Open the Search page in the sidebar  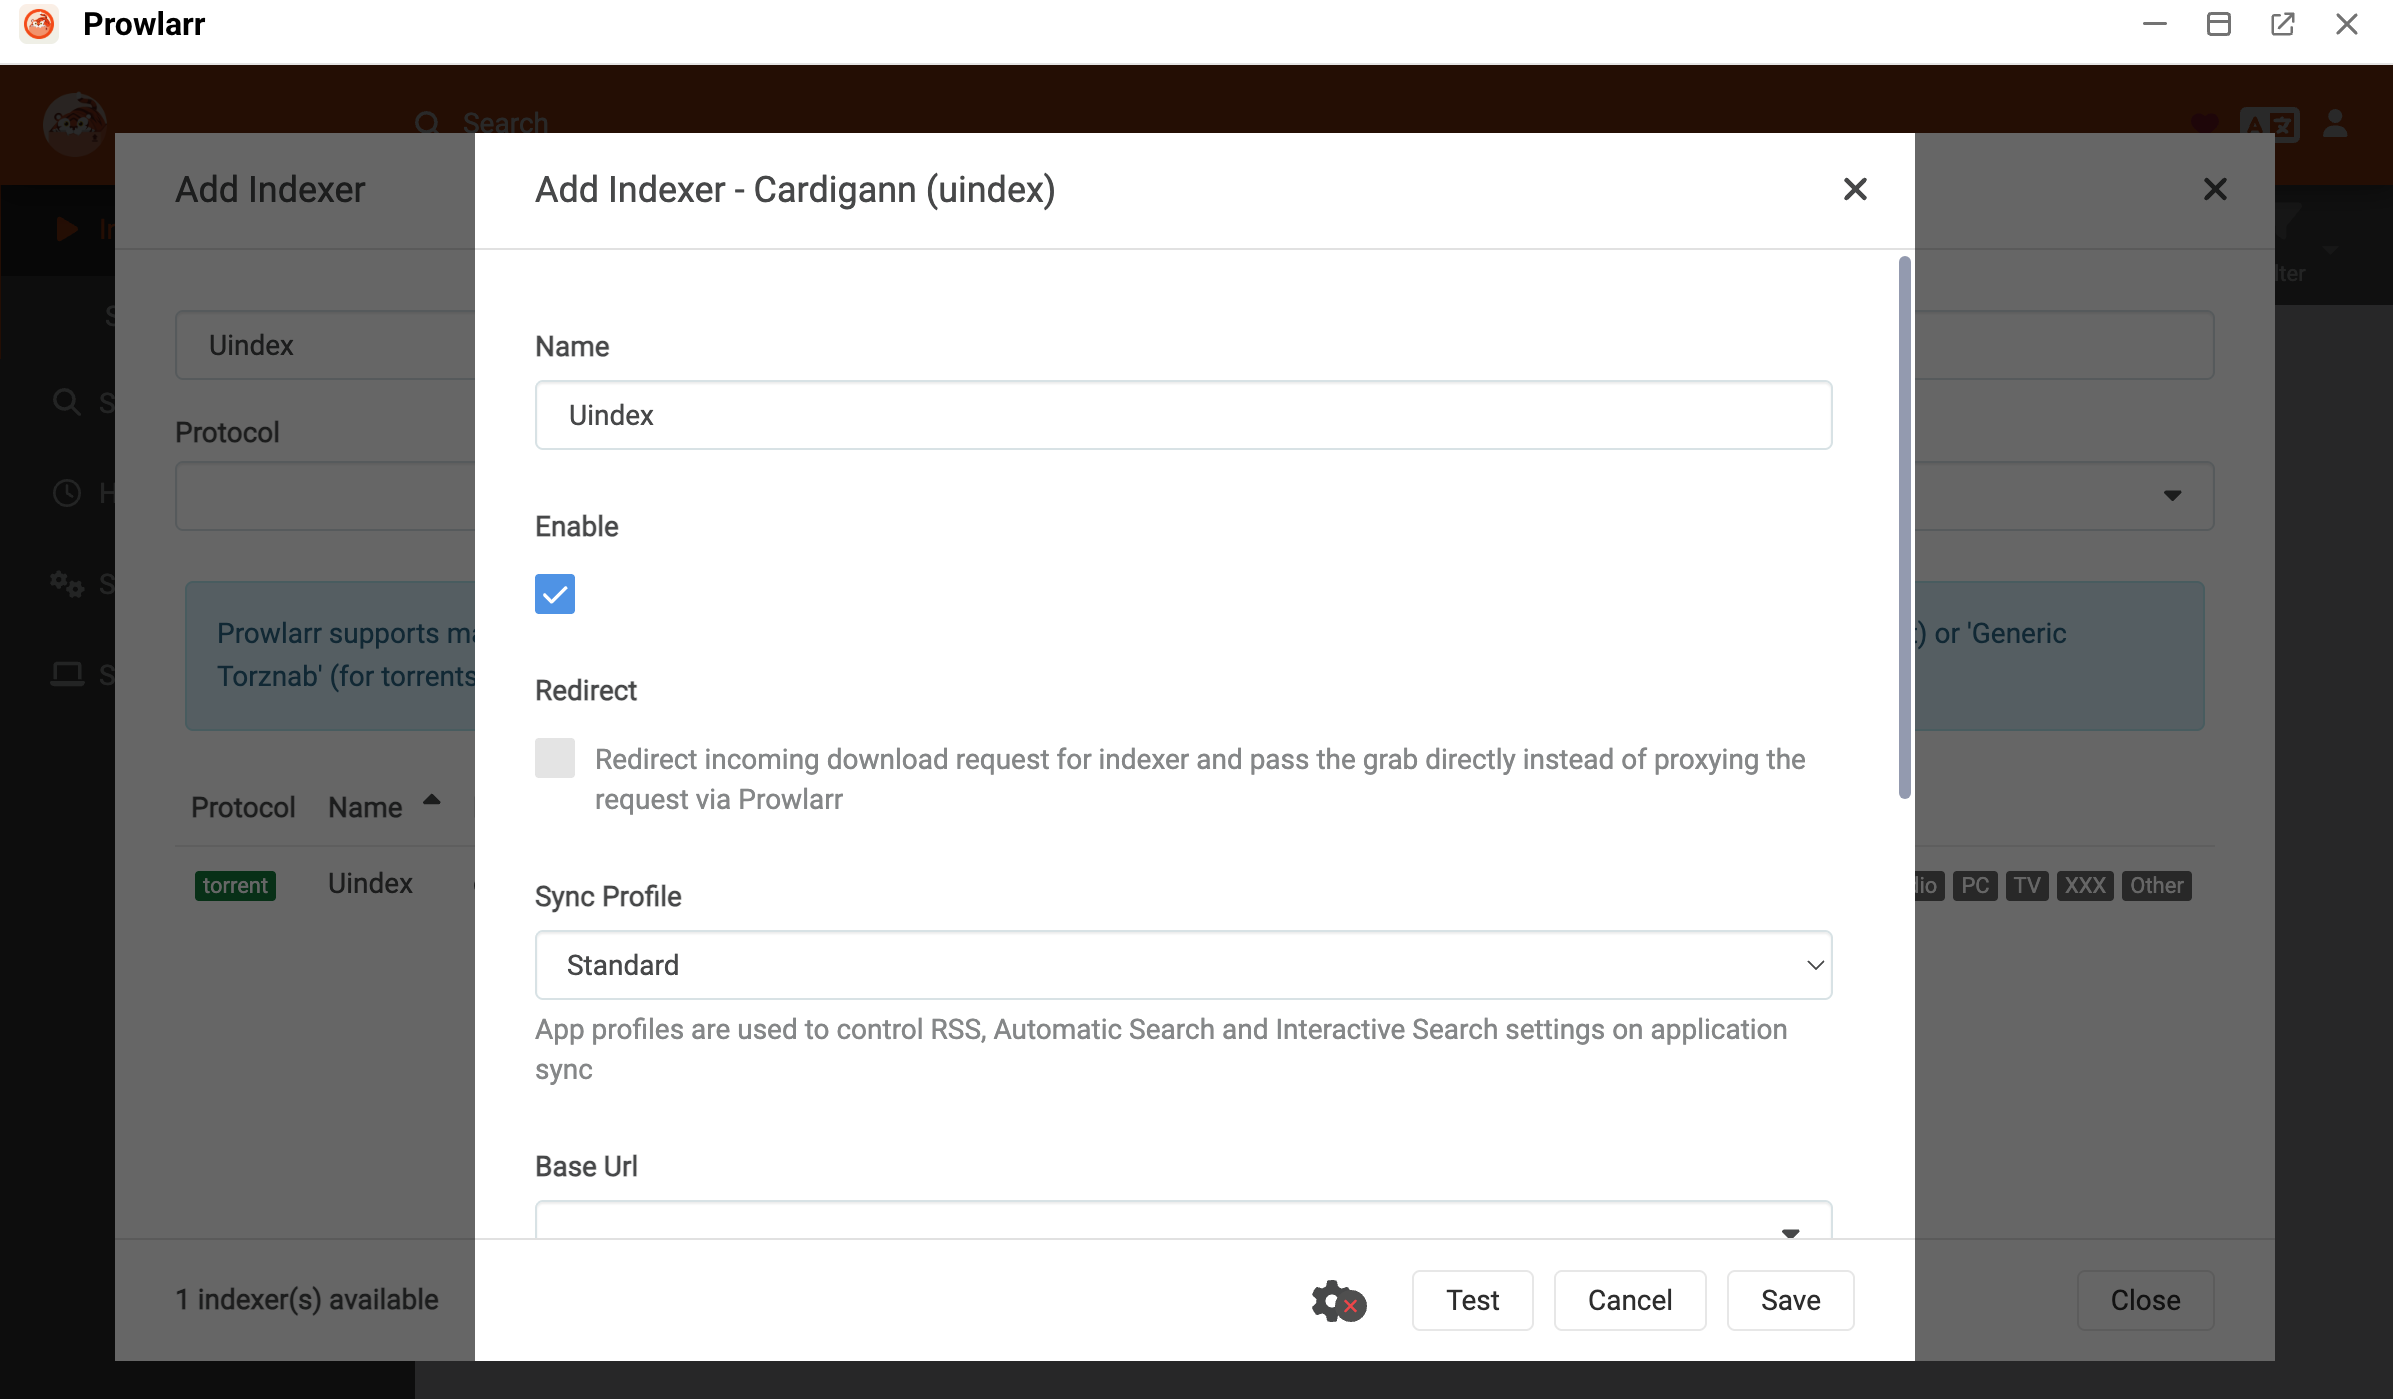coord(66,401)
